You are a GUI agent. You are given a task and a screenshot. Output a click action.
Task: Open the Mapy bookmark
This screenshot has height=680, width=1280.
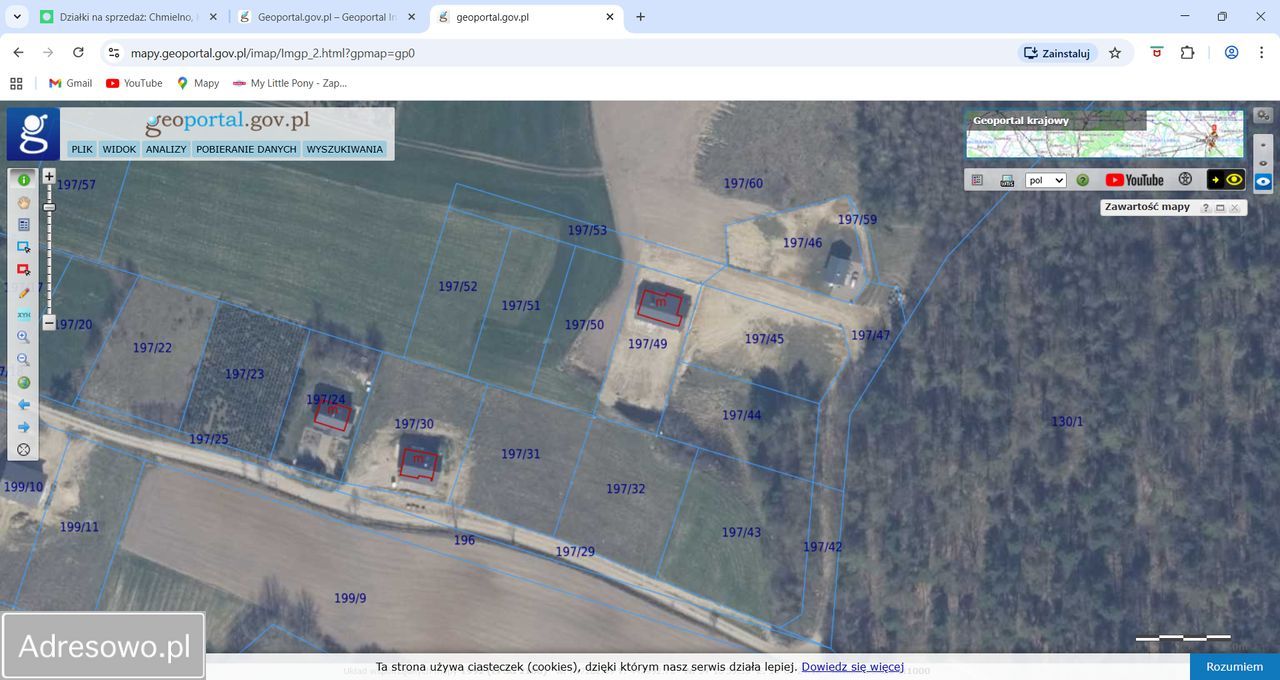[198, 83]
